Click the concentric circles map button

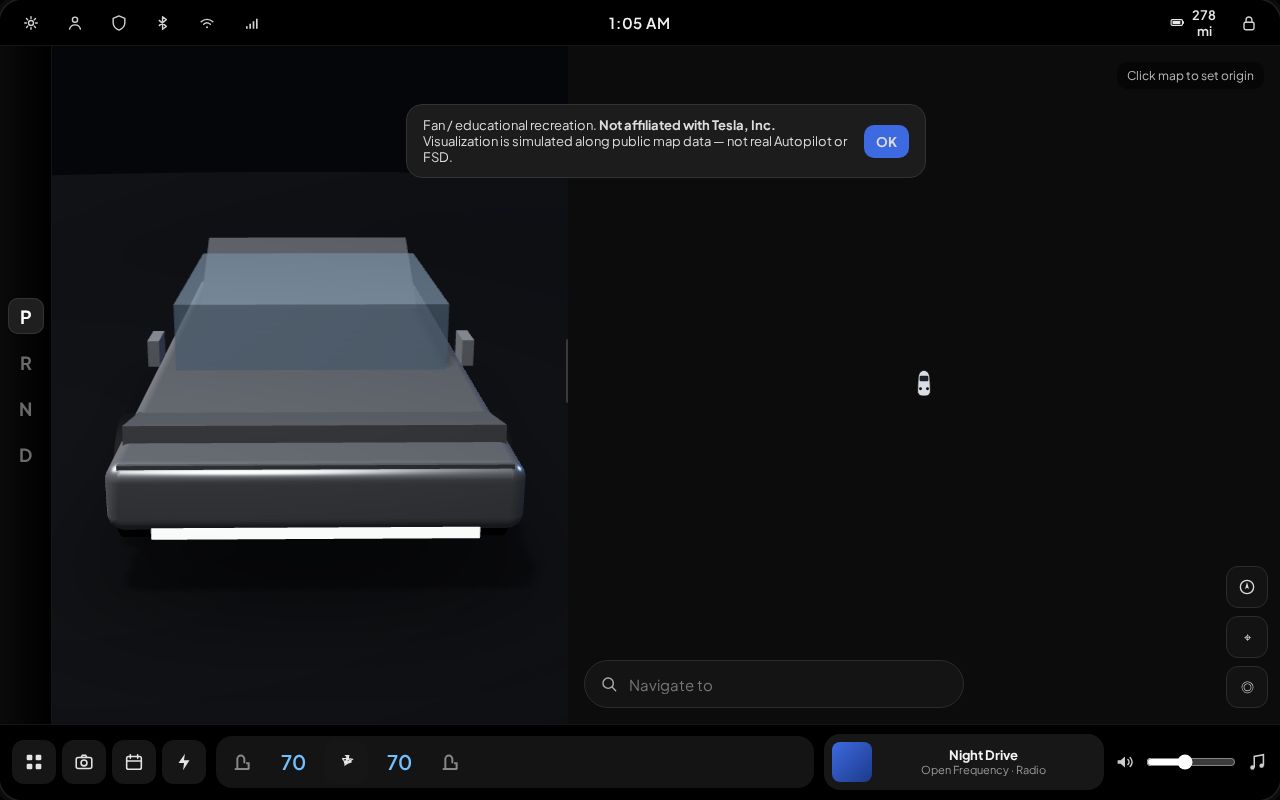click(x=1247, y=687)
